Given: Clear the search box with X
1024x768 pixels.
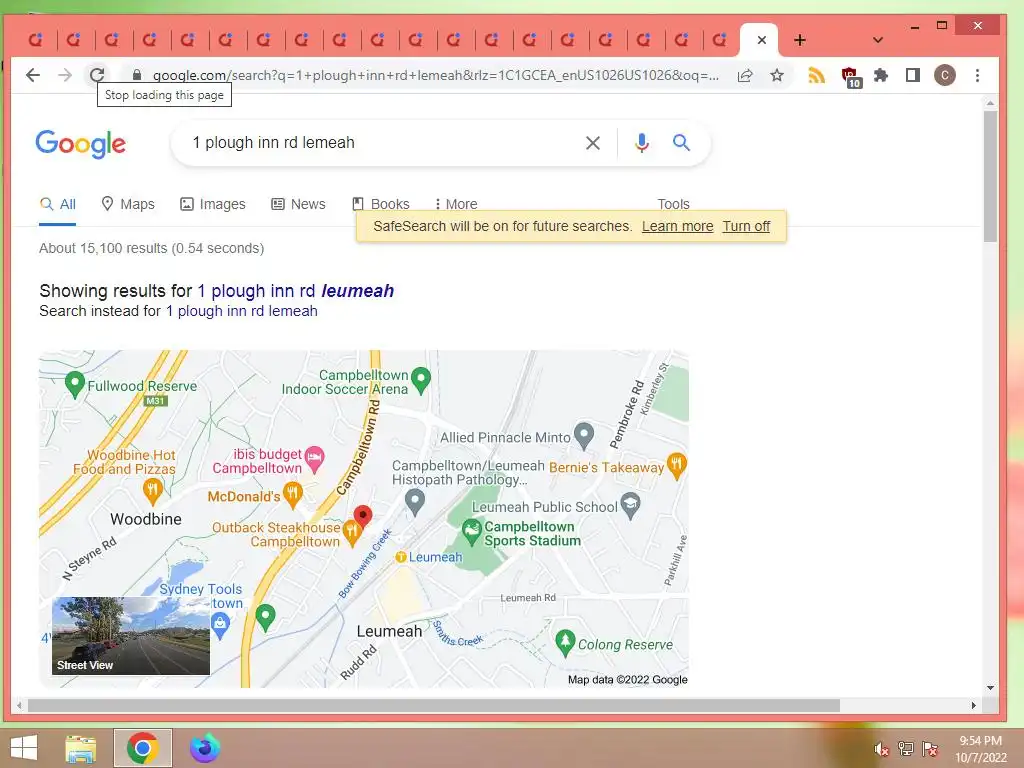Looking at the screenshot, I should click(x=592, y=143).
